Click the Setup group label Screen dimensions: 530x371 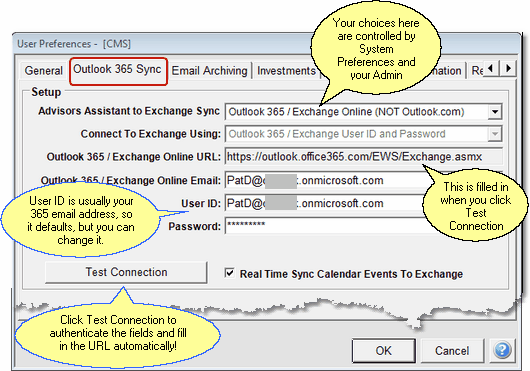(46, 92)
